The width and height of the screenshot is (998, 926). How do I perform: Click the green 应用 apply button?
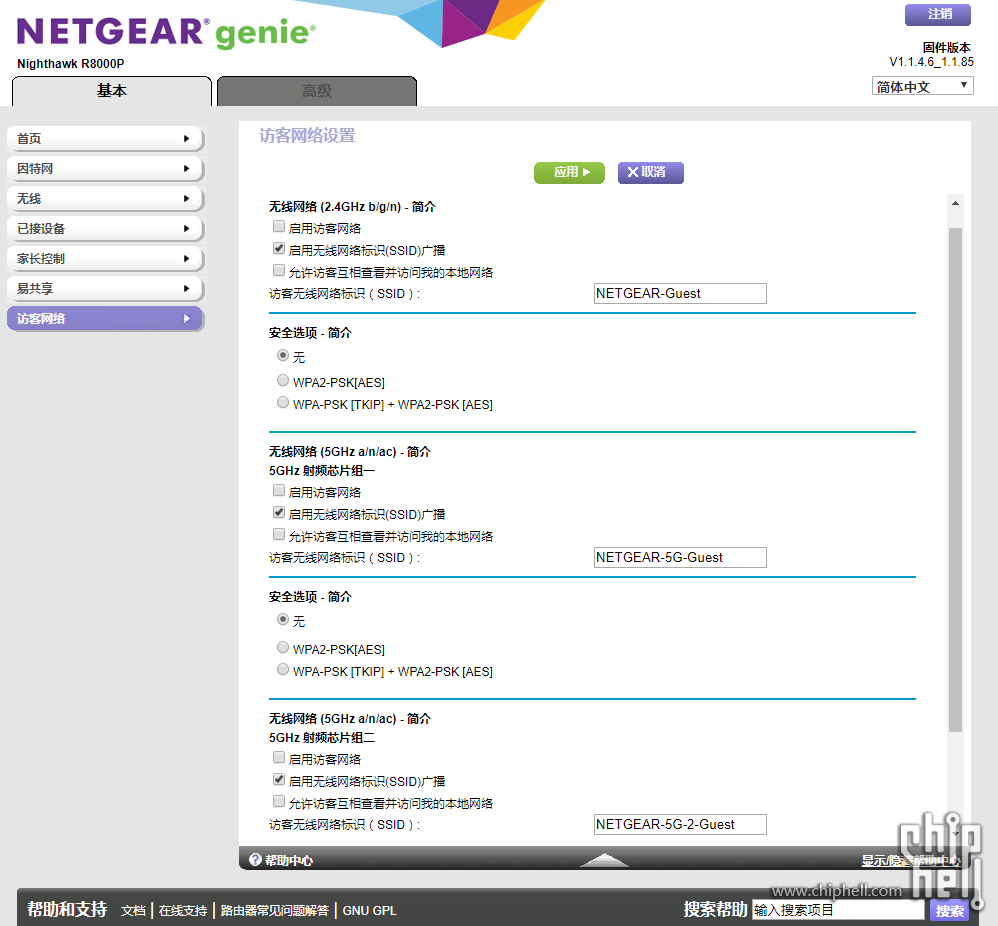tap(569, 172)
